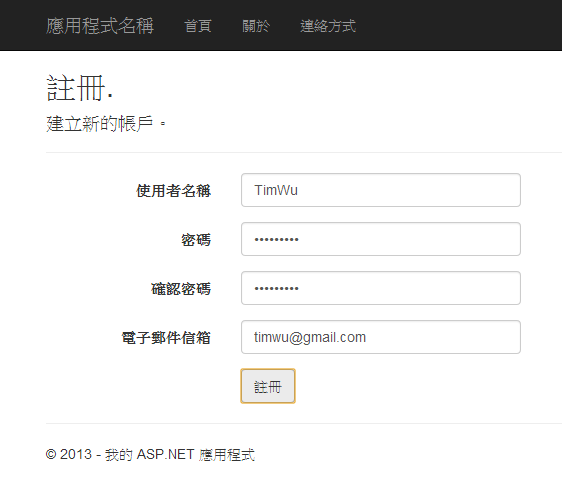Click the 電子郵件信箱 label
Viewport: 562px width, 499px height.
click(166, 338)
